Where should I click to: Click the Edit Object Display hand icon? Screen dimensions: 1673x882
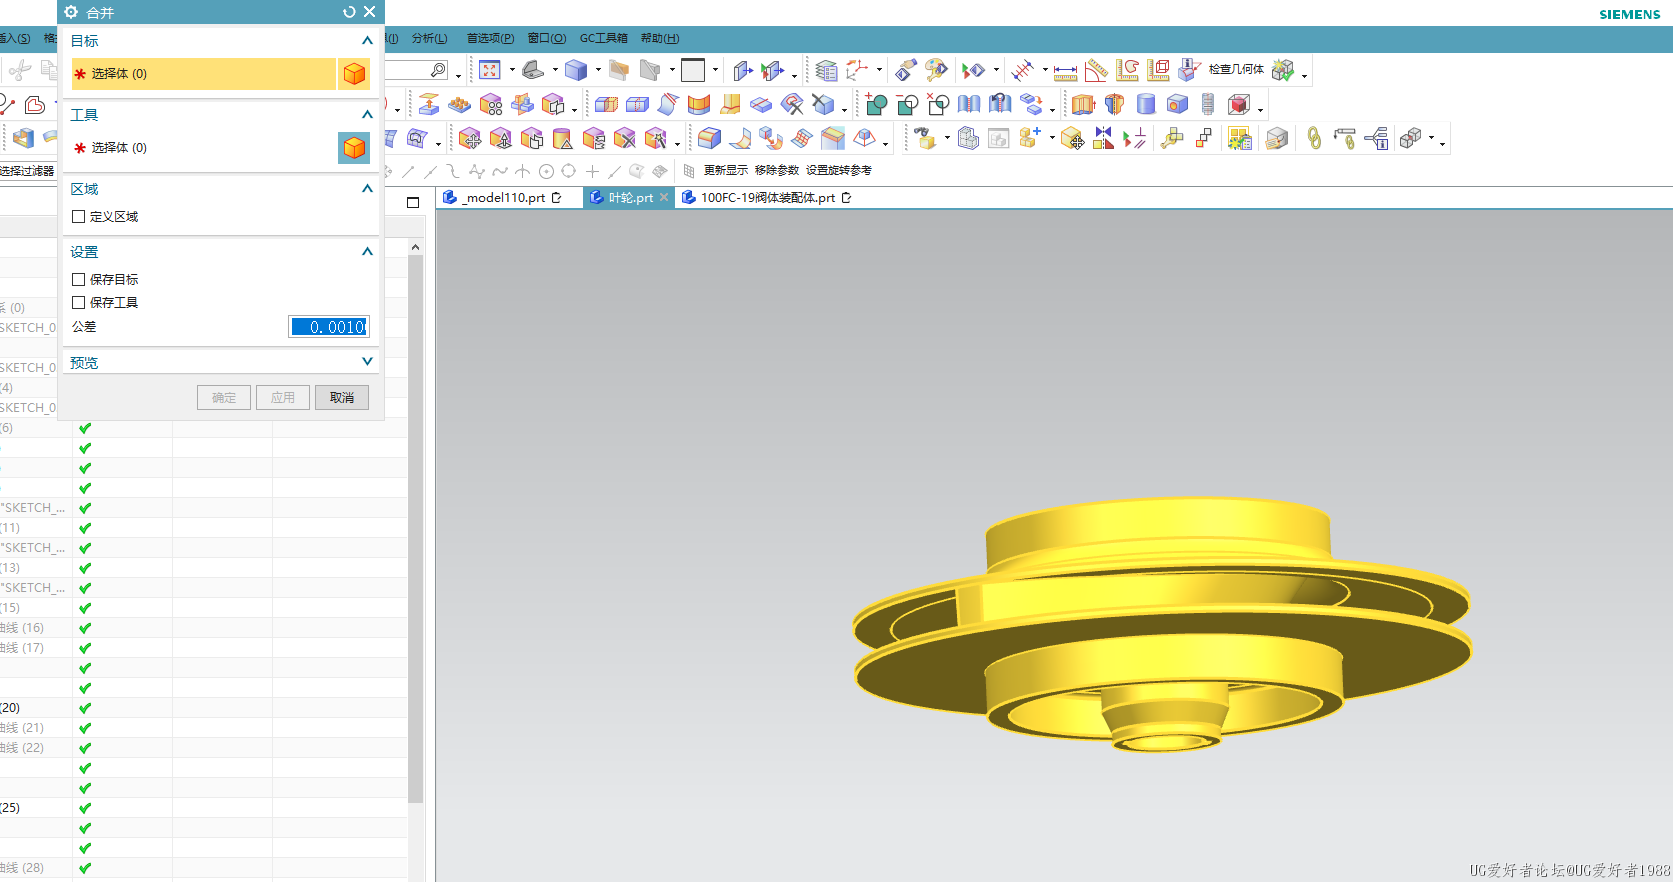click(906, 70)
